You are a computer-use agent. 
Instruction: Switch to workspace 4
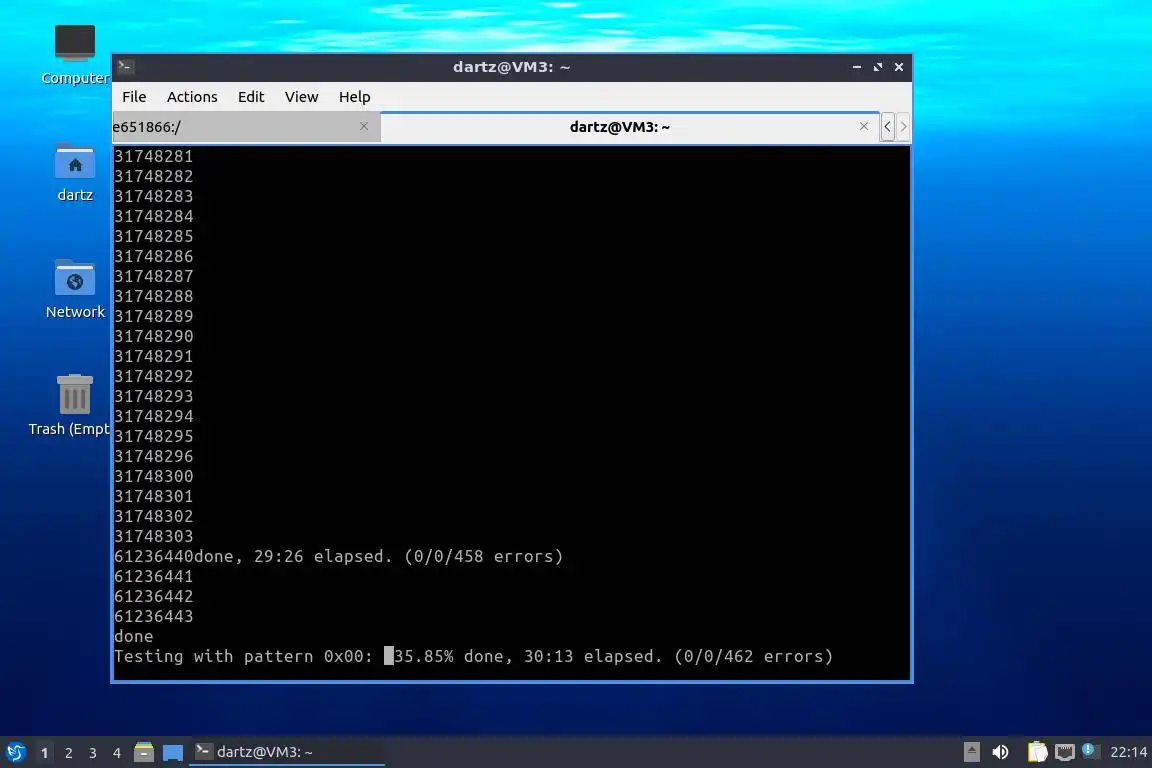click(x=116, y=753)
